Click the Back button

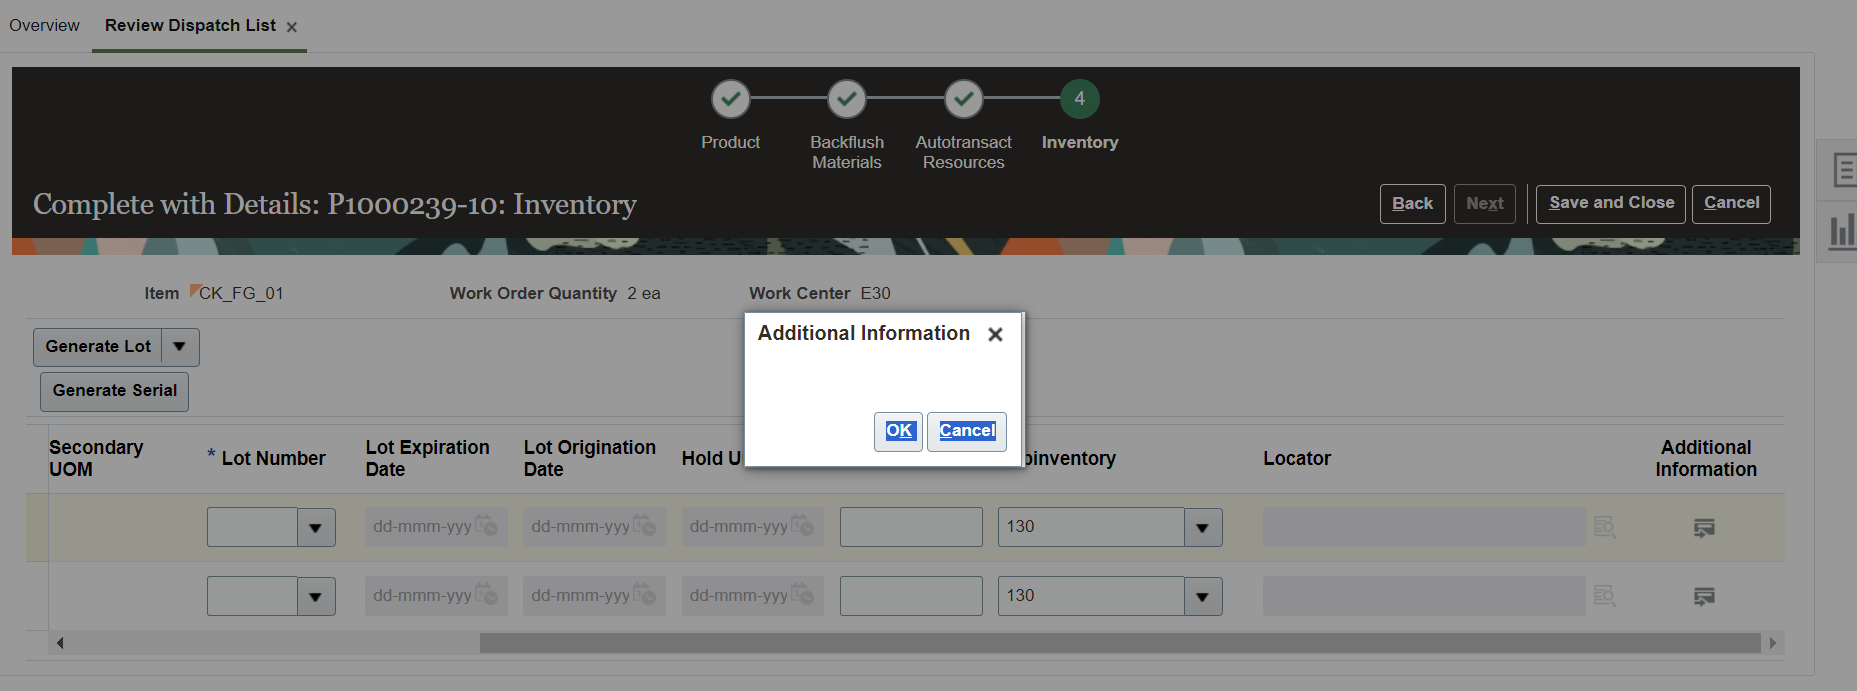click(1412, 204)
